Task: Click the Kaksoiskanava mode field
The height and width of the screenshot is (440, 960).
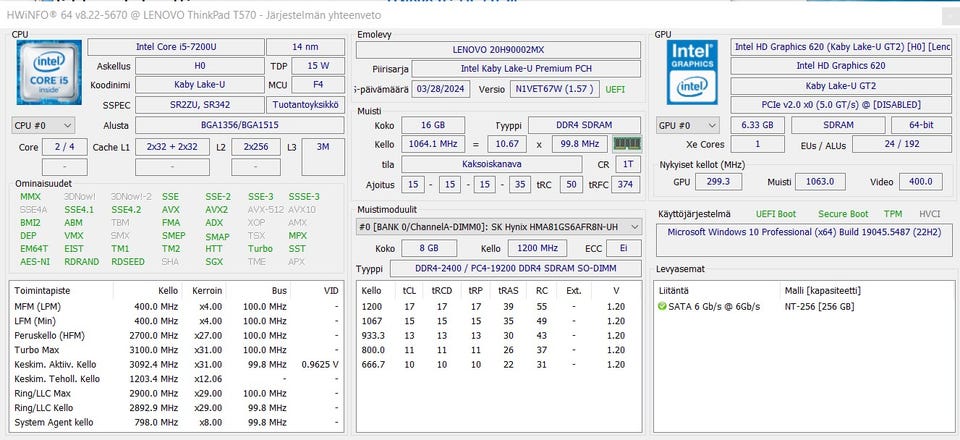Action: [x=492, y=165]
